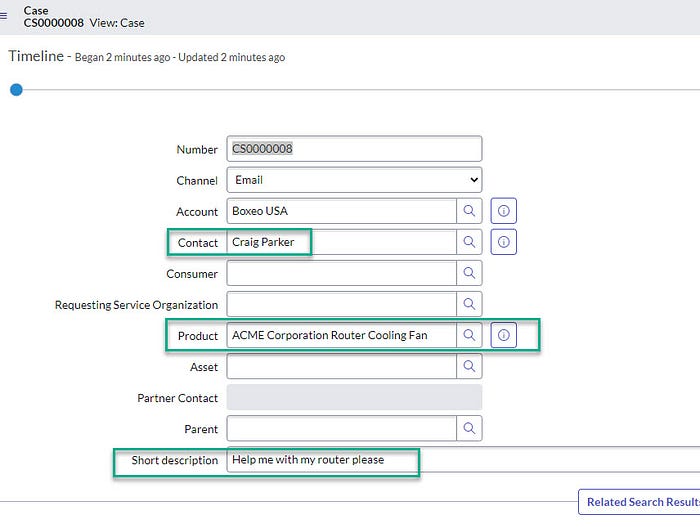The width and height of the screenshot is (700, 527).
Task: Select the Contact field with Craig Parker
Action: tap(340, 242)
